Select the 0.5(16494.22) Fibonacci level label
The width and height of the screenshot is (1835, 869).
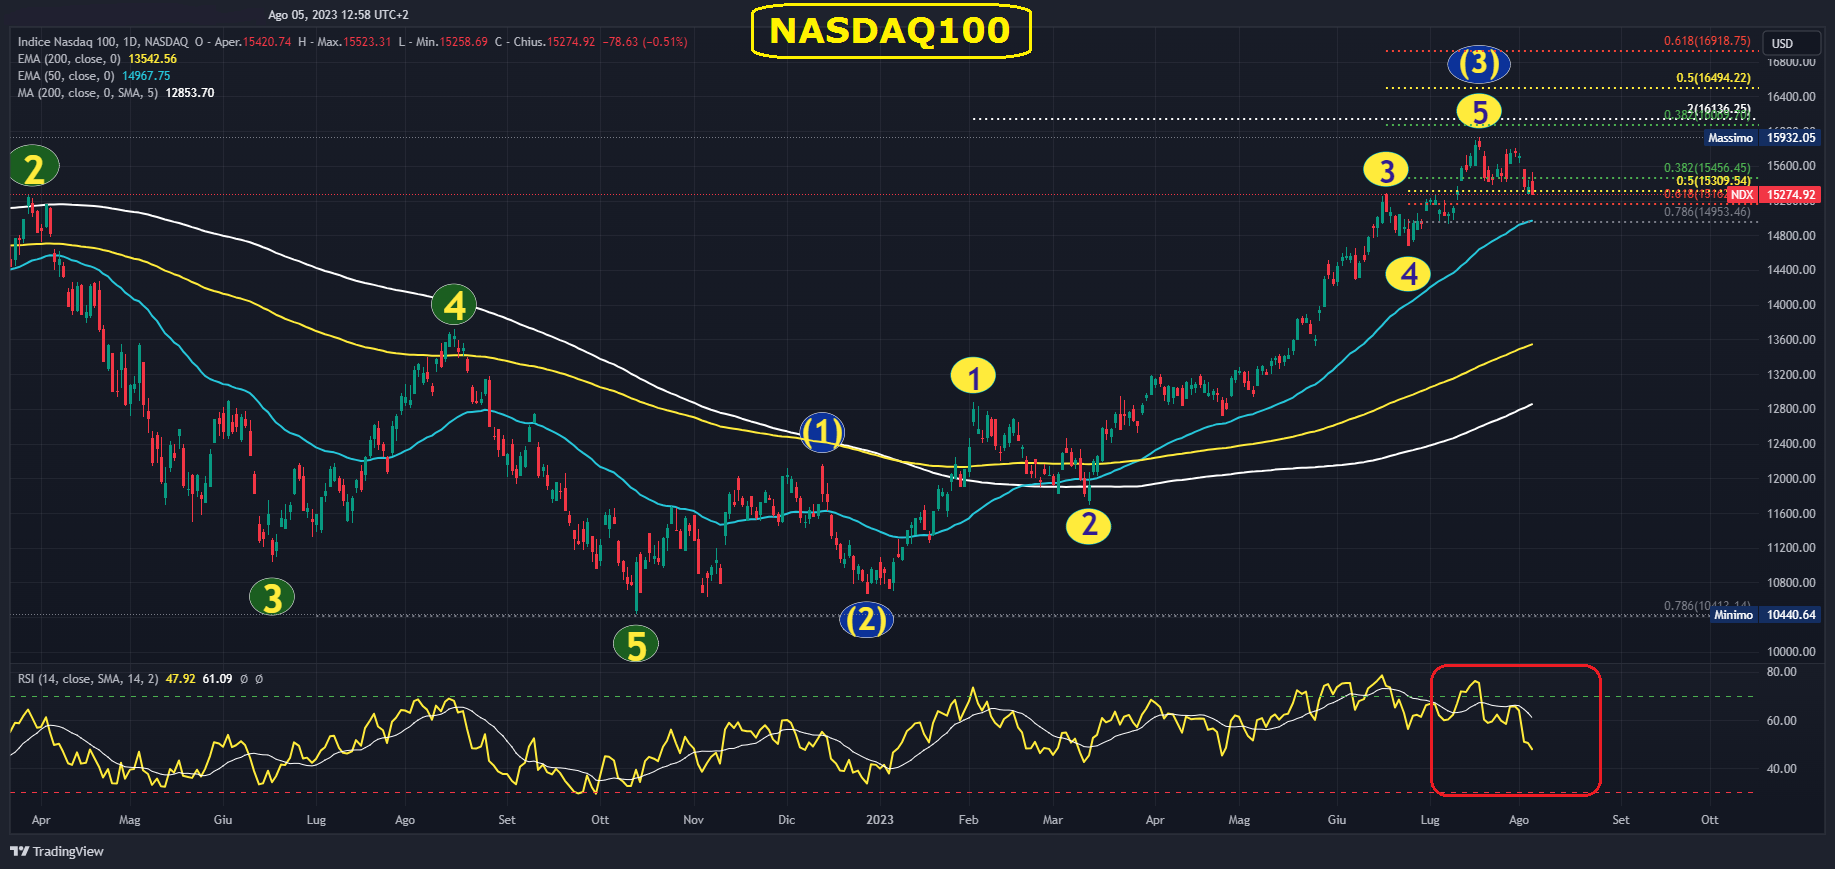pyautogui.click(x=1714, y=78)
